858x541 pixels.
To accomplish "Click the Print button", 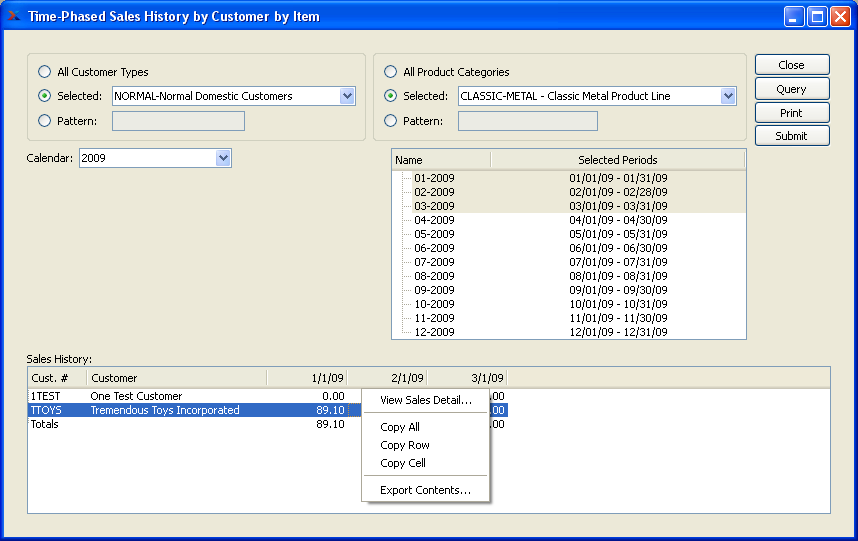I will tap(791, 113).
